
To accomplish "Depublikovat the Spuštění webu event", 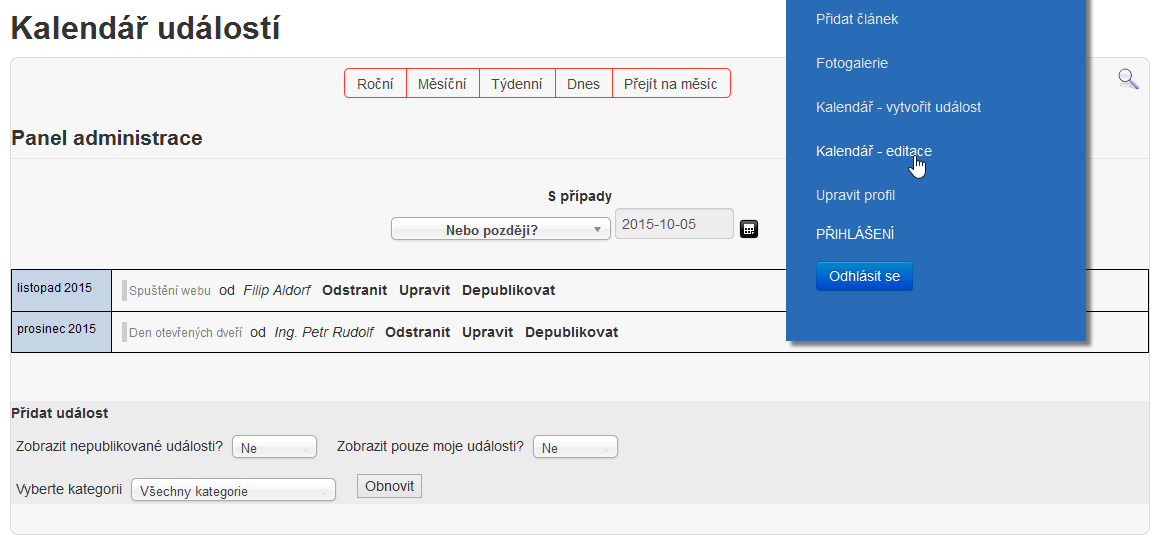I will click(509, 290).
